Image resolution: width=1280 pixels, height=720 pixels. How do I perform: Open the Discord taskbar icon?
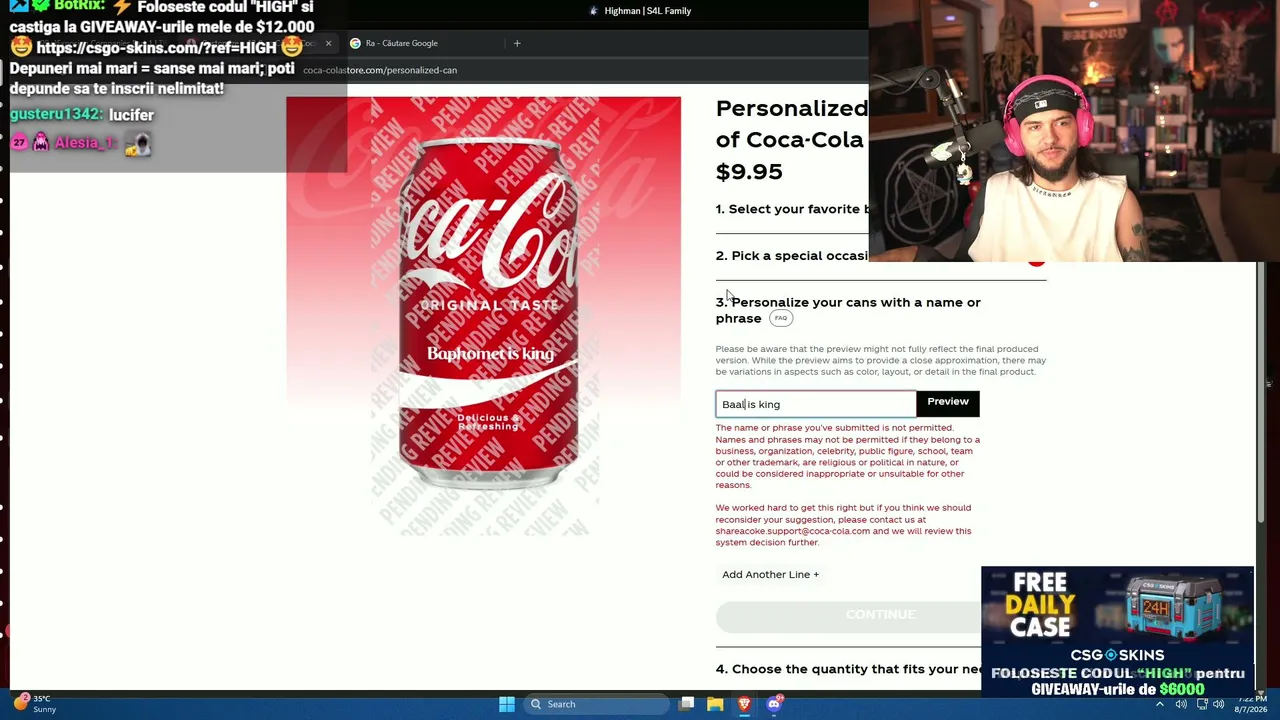coord(774,704)
